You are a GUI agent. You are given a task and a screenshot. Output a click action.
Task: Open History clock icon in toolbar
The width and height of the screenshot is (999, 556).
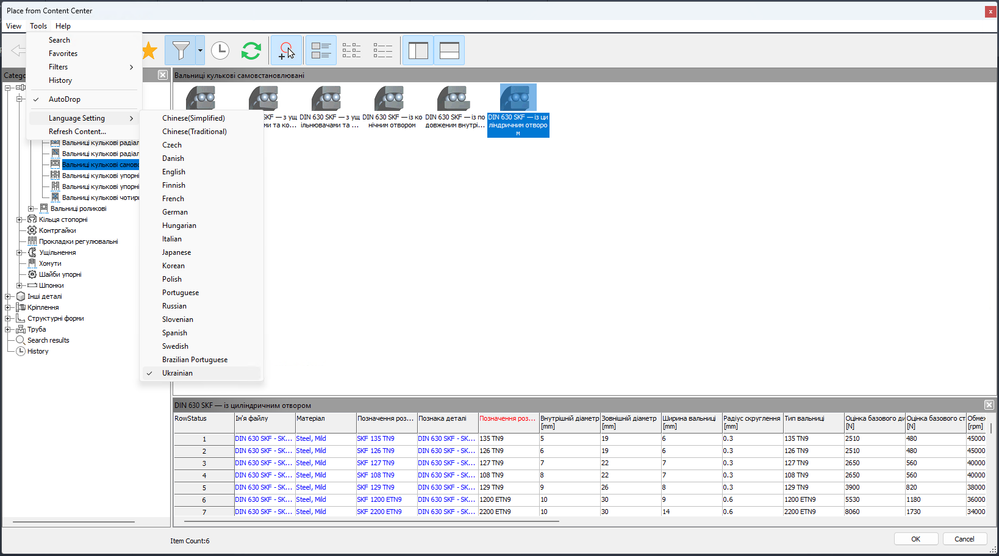[x=220, y=50]
